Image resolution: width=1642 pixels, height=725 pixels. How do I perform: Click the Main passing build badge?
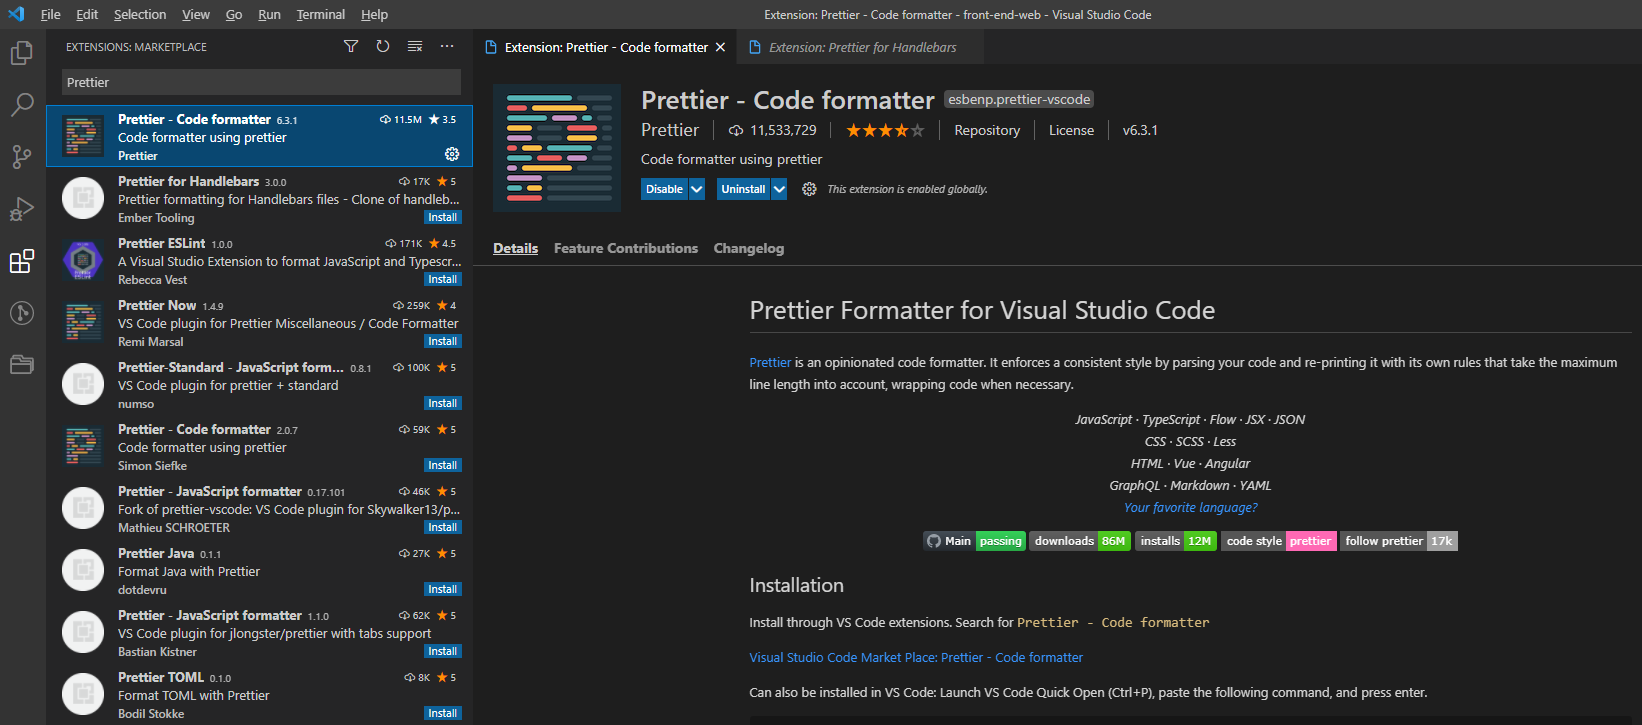click(974, 541)
